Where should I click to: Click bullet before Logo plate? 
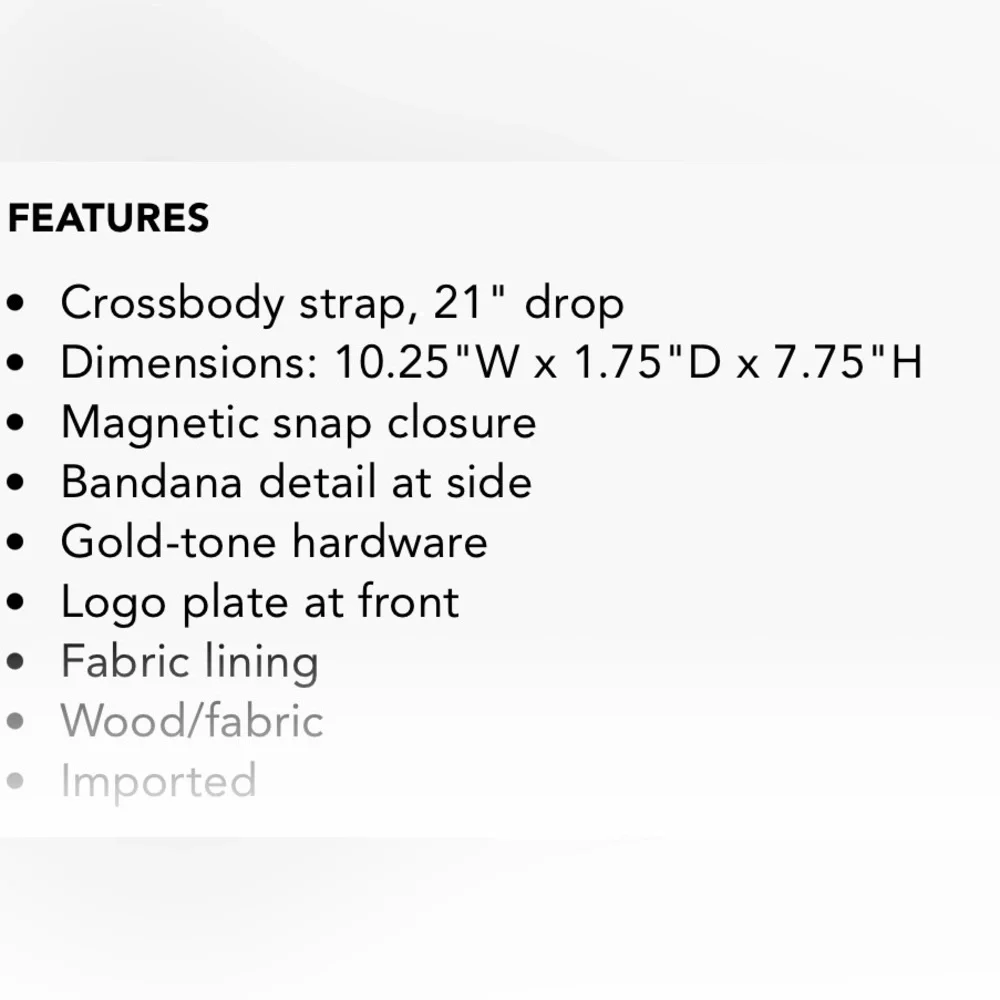coord(15,601)
